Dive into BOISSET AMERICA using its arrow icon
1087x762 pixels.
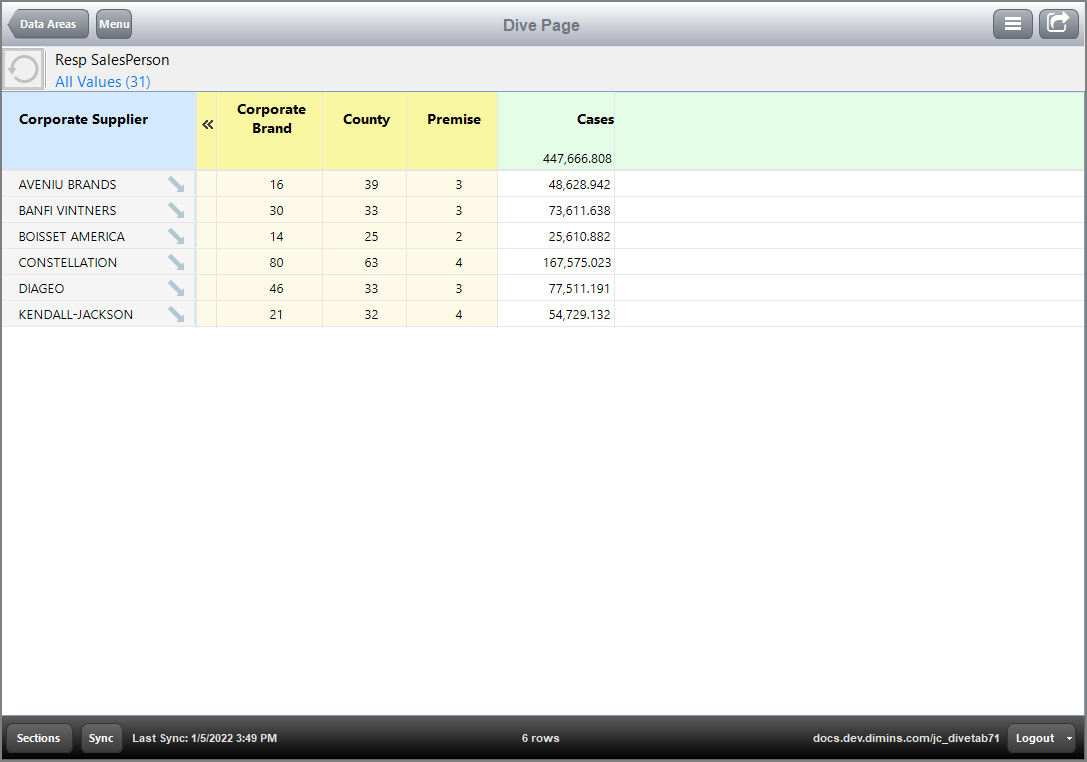pyautogui.click(x=176, y=236)
